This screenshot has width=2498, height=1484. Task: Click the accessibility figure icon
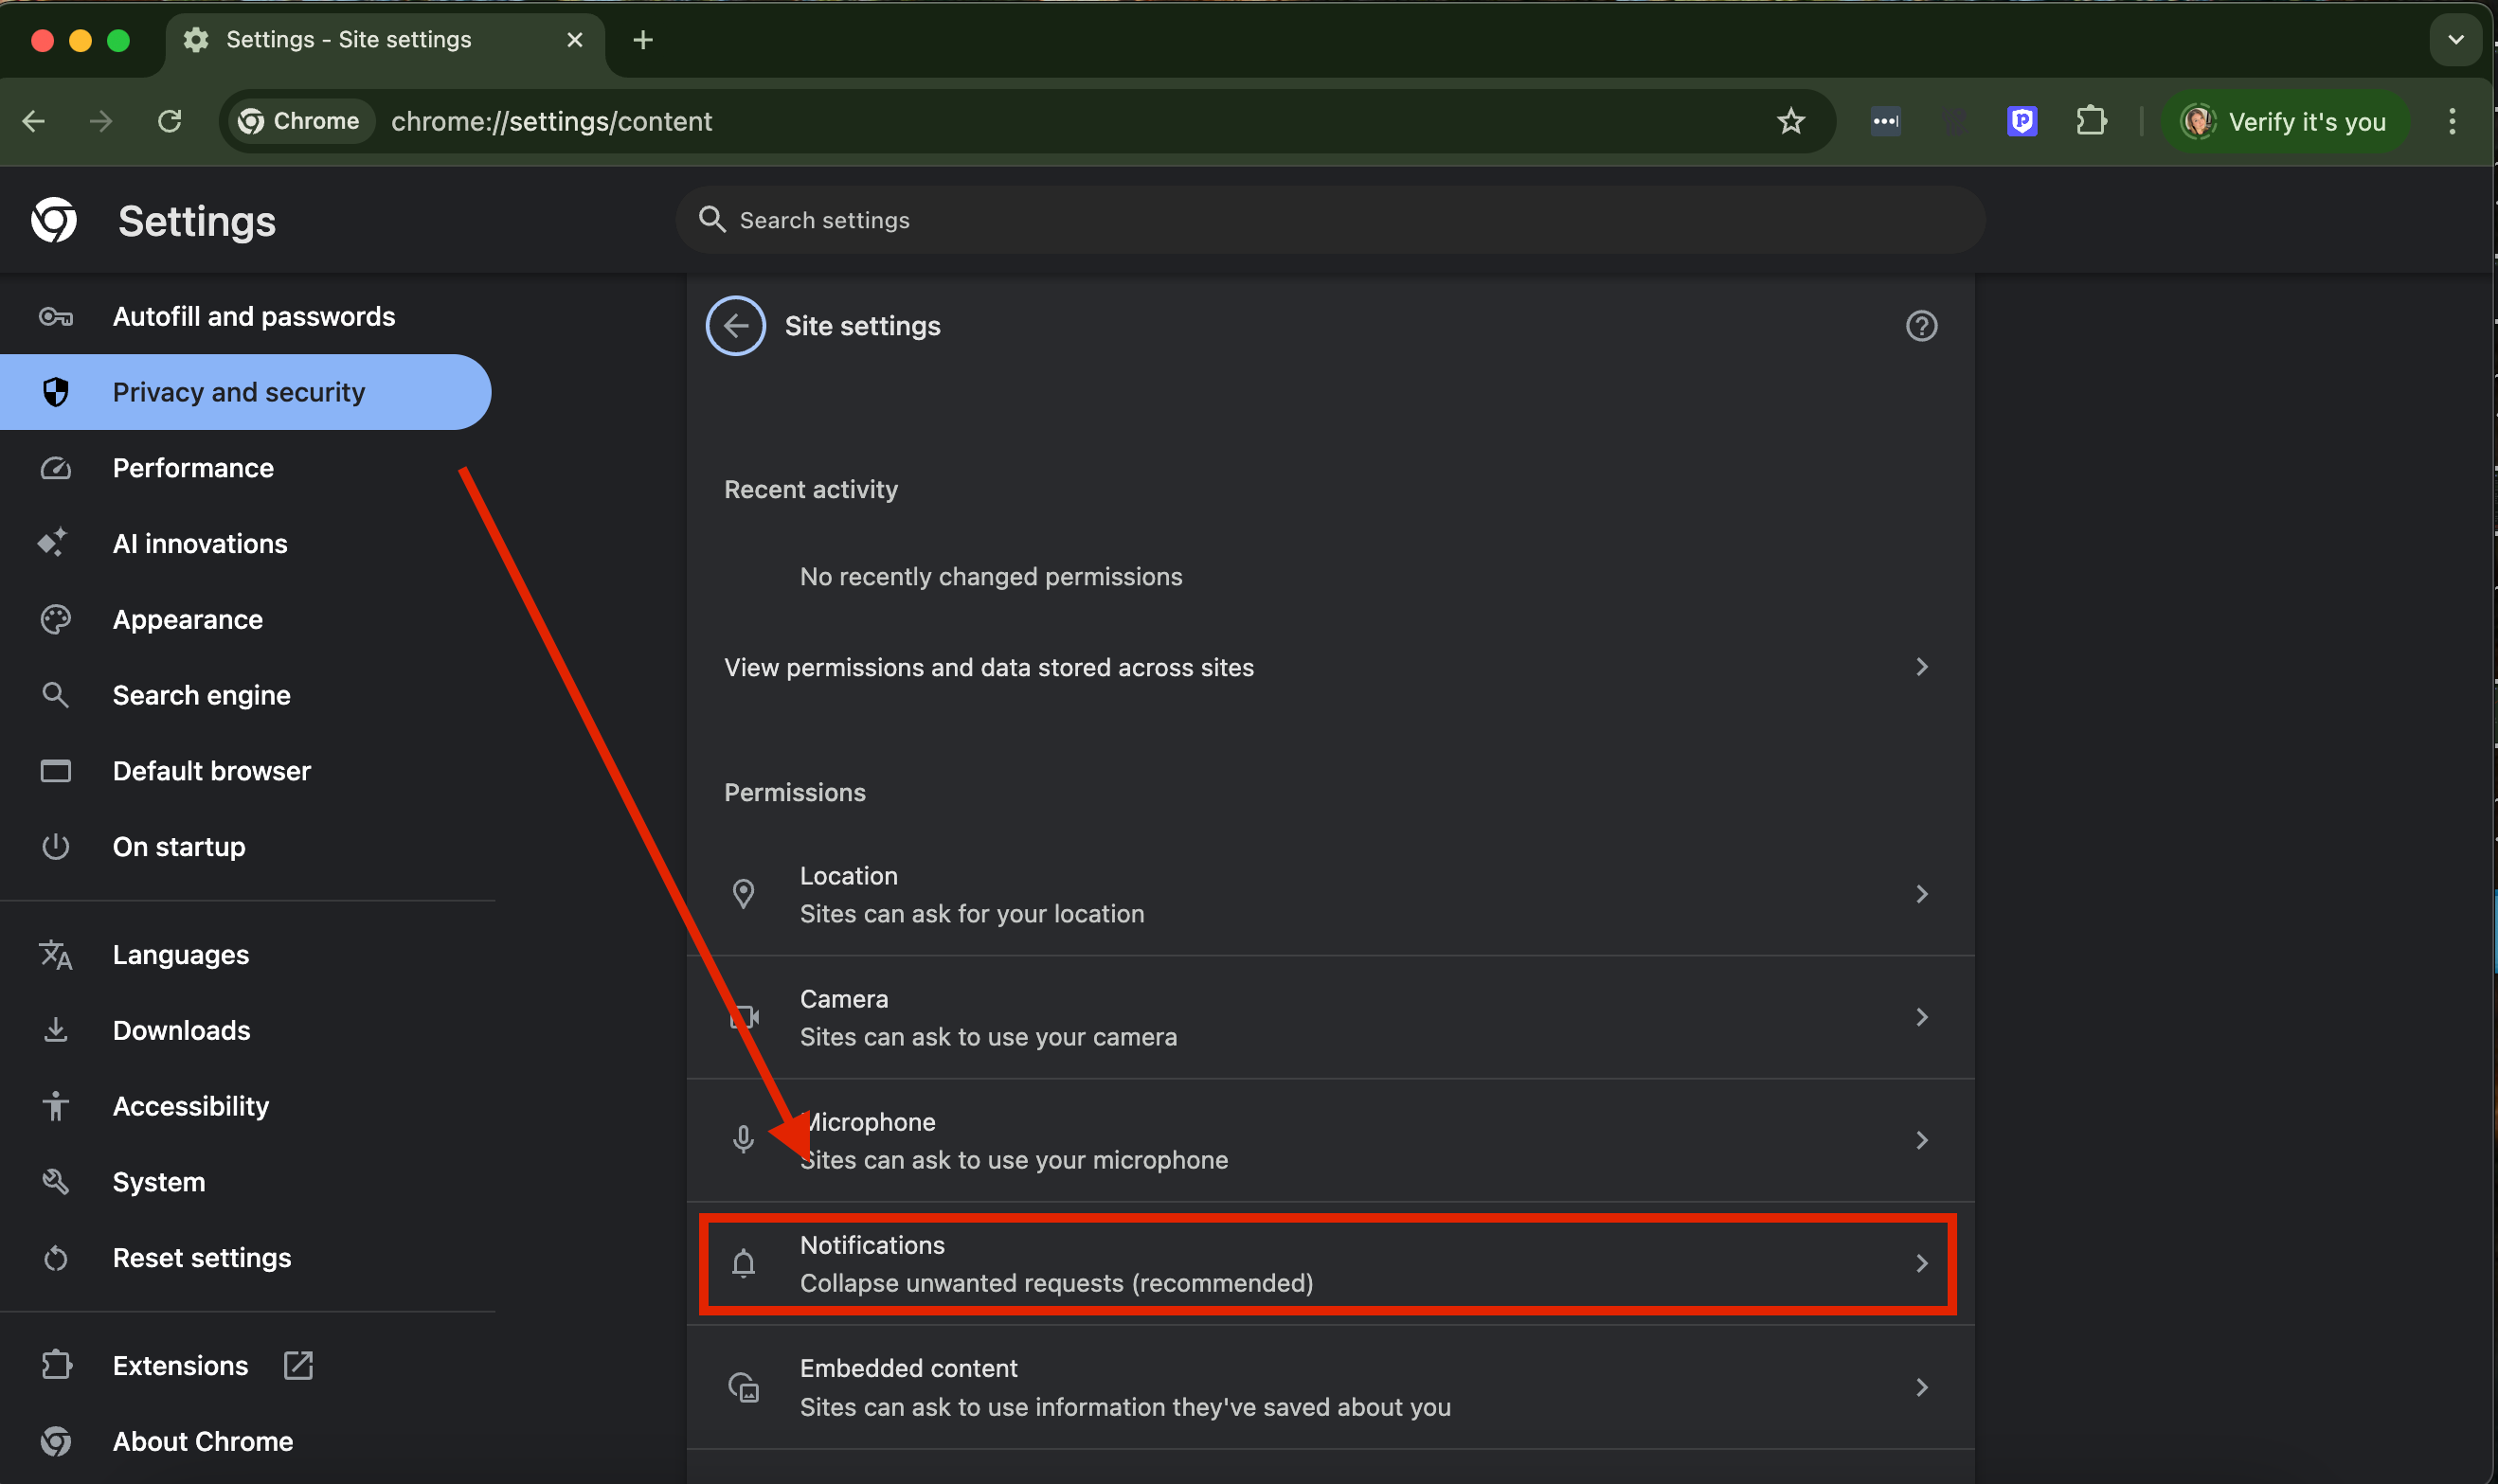(55, 1106)
